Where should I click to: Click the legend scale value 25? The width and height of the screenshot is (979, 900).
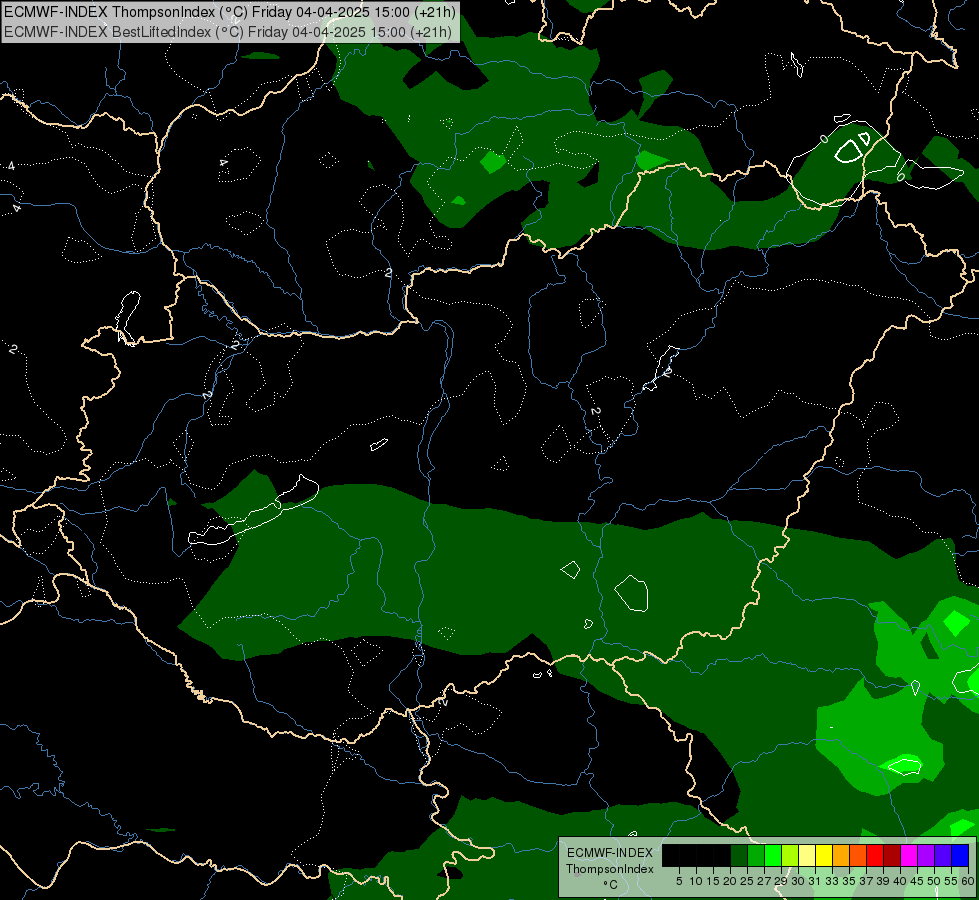coord(747,881)
